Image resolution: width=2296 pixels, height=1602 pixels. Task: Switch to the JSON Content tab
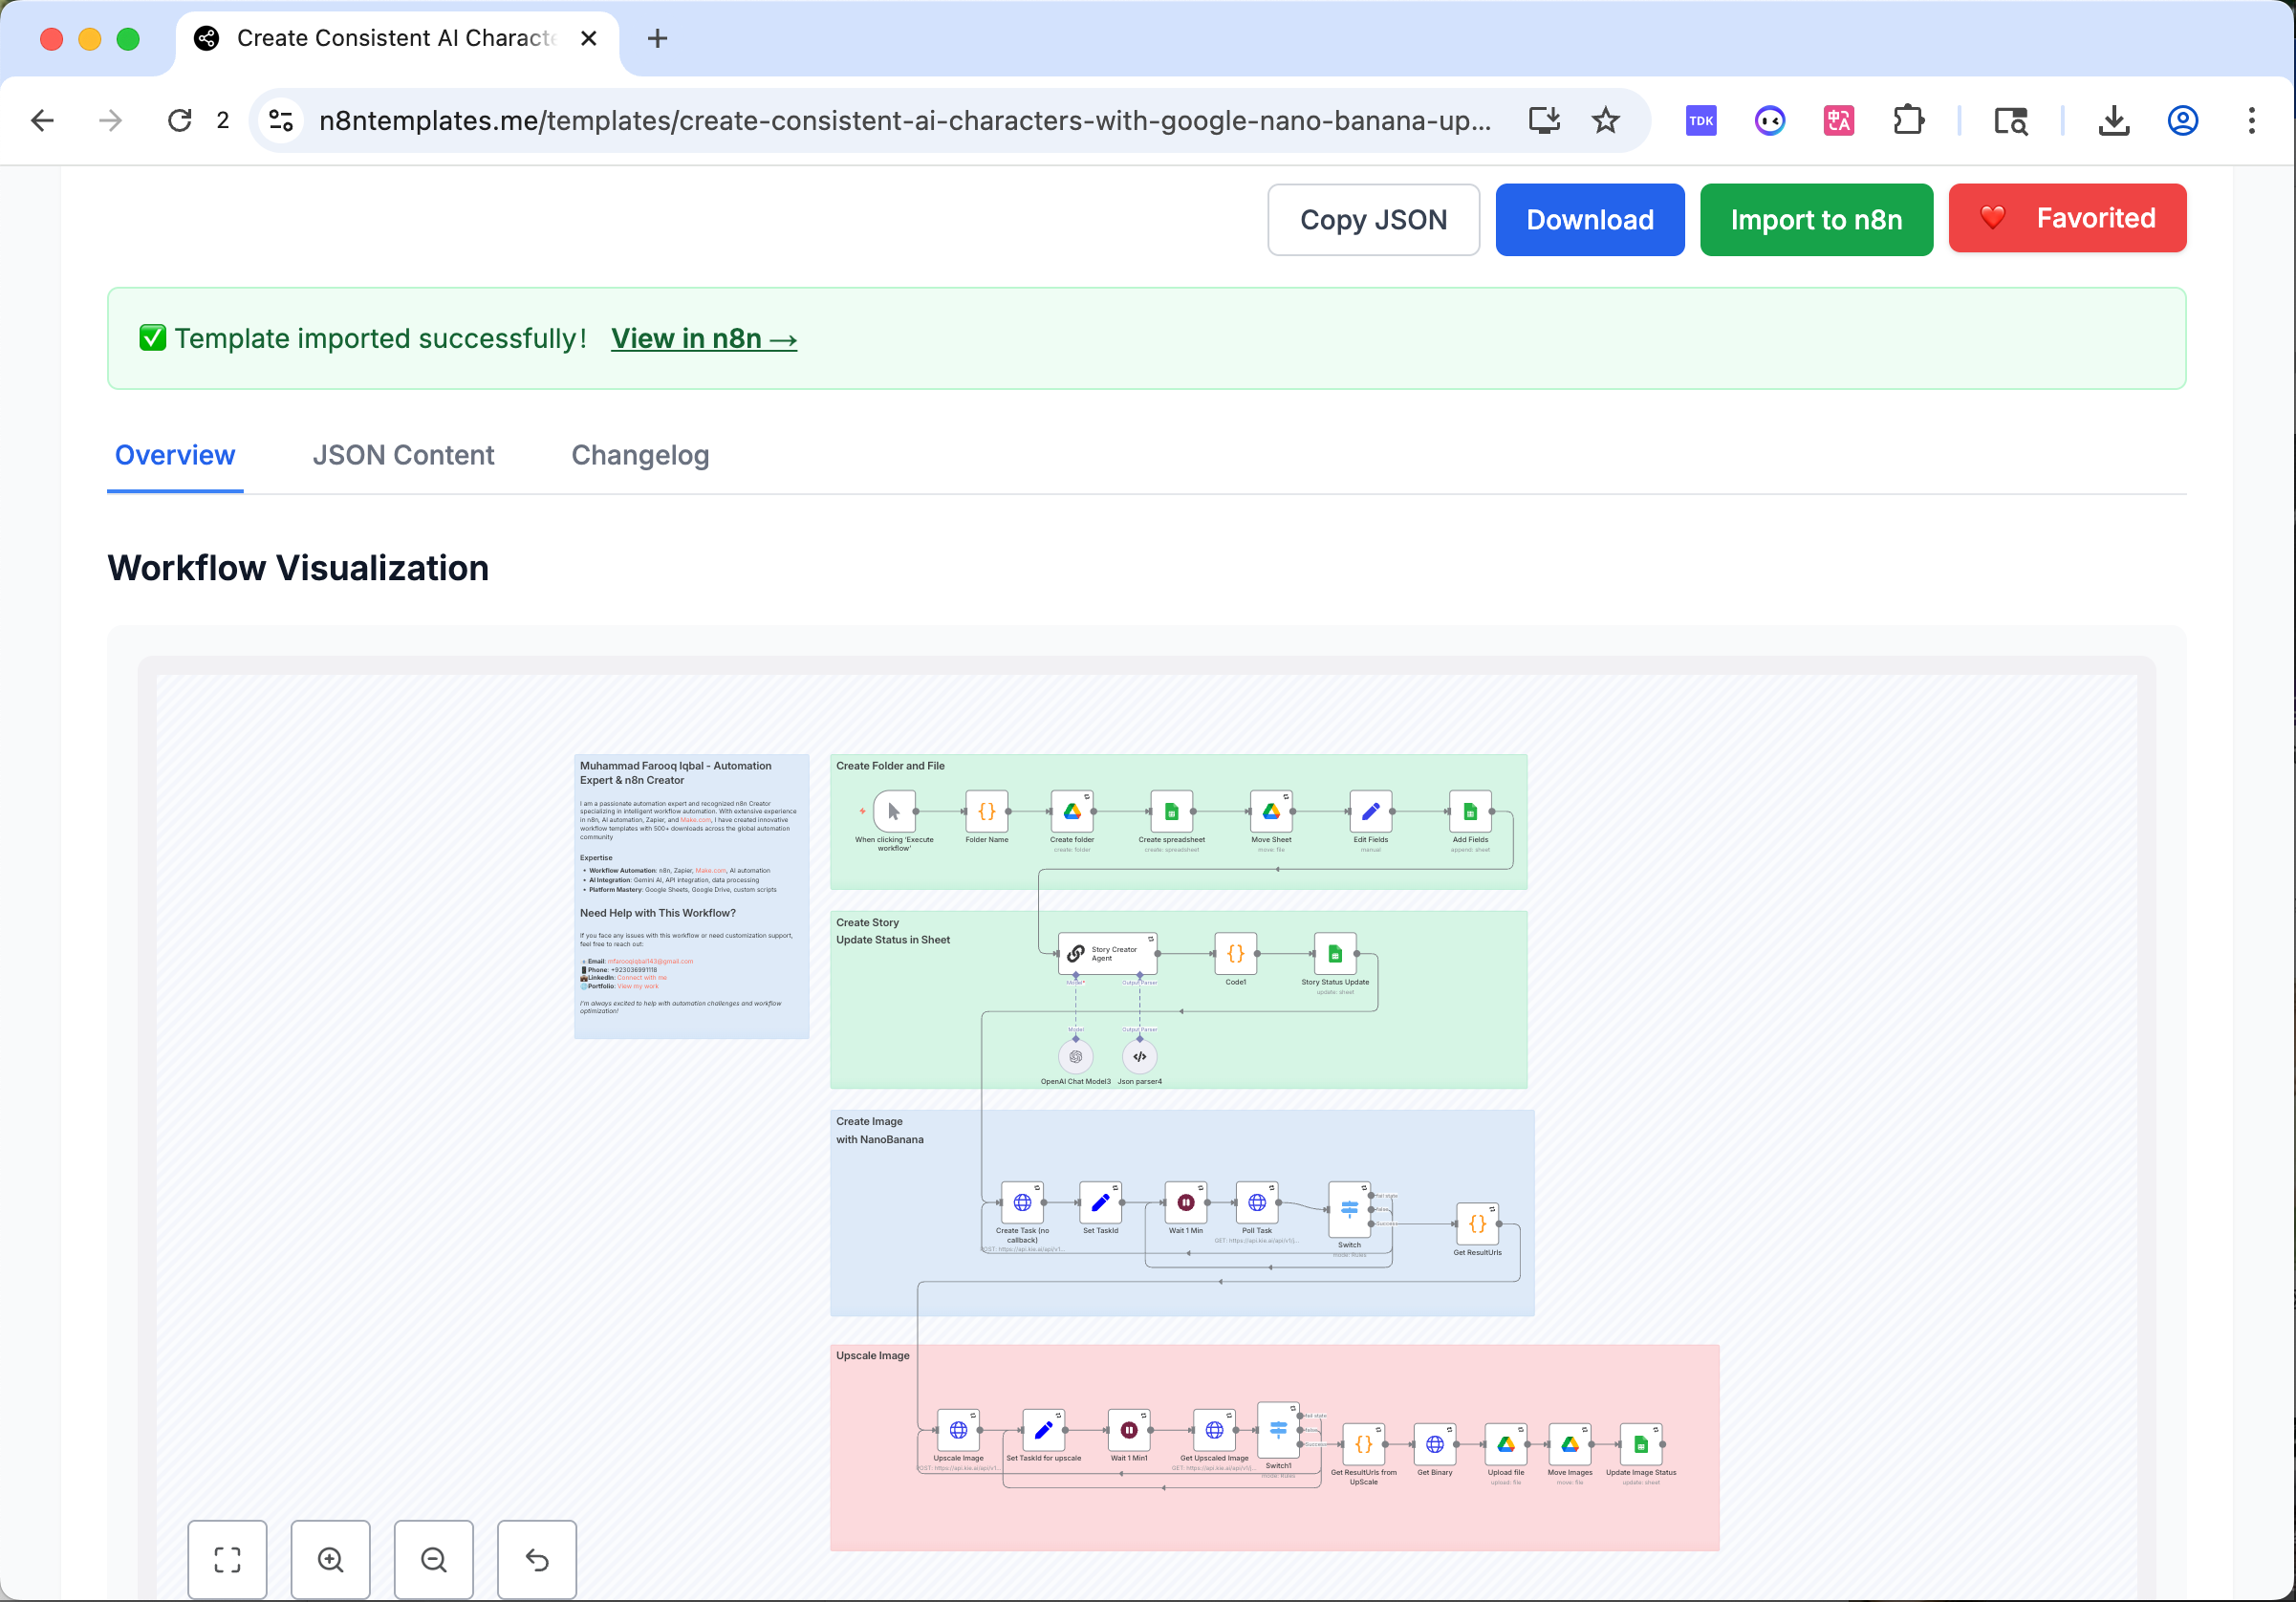pyautogui.click(x=403, y=455)
